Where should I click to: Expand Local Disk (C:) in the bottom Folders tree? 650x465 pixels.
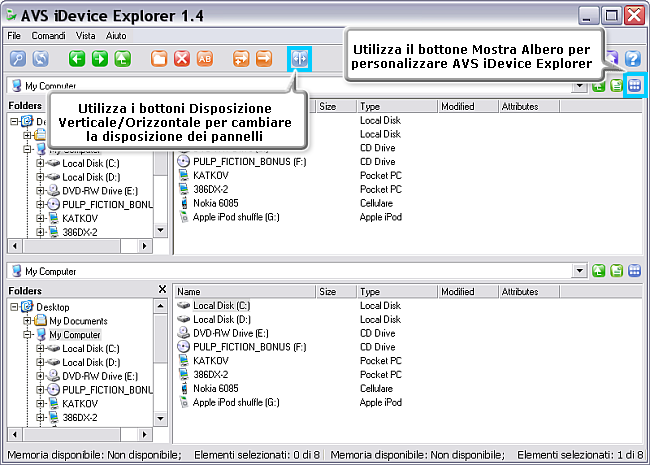(x=40, y=349)
